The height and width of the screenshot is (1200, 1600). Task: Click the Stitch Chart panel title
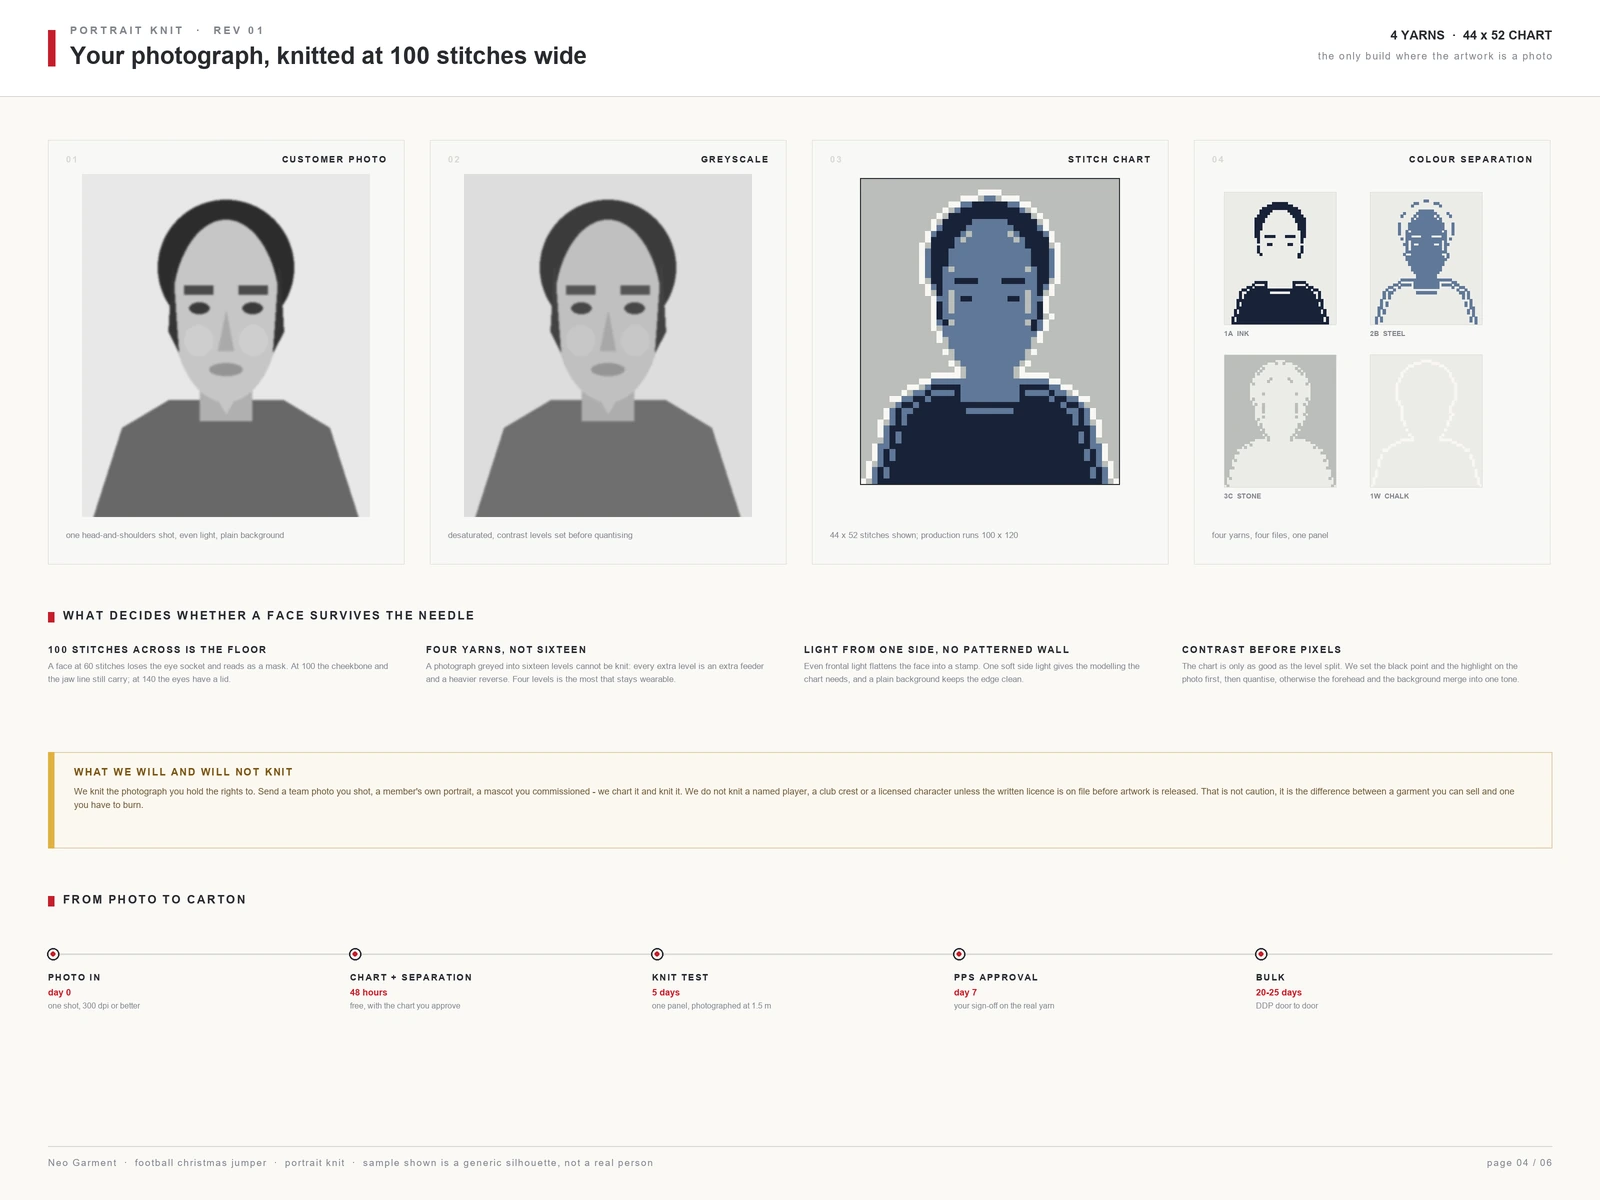tap(1109, 159)
